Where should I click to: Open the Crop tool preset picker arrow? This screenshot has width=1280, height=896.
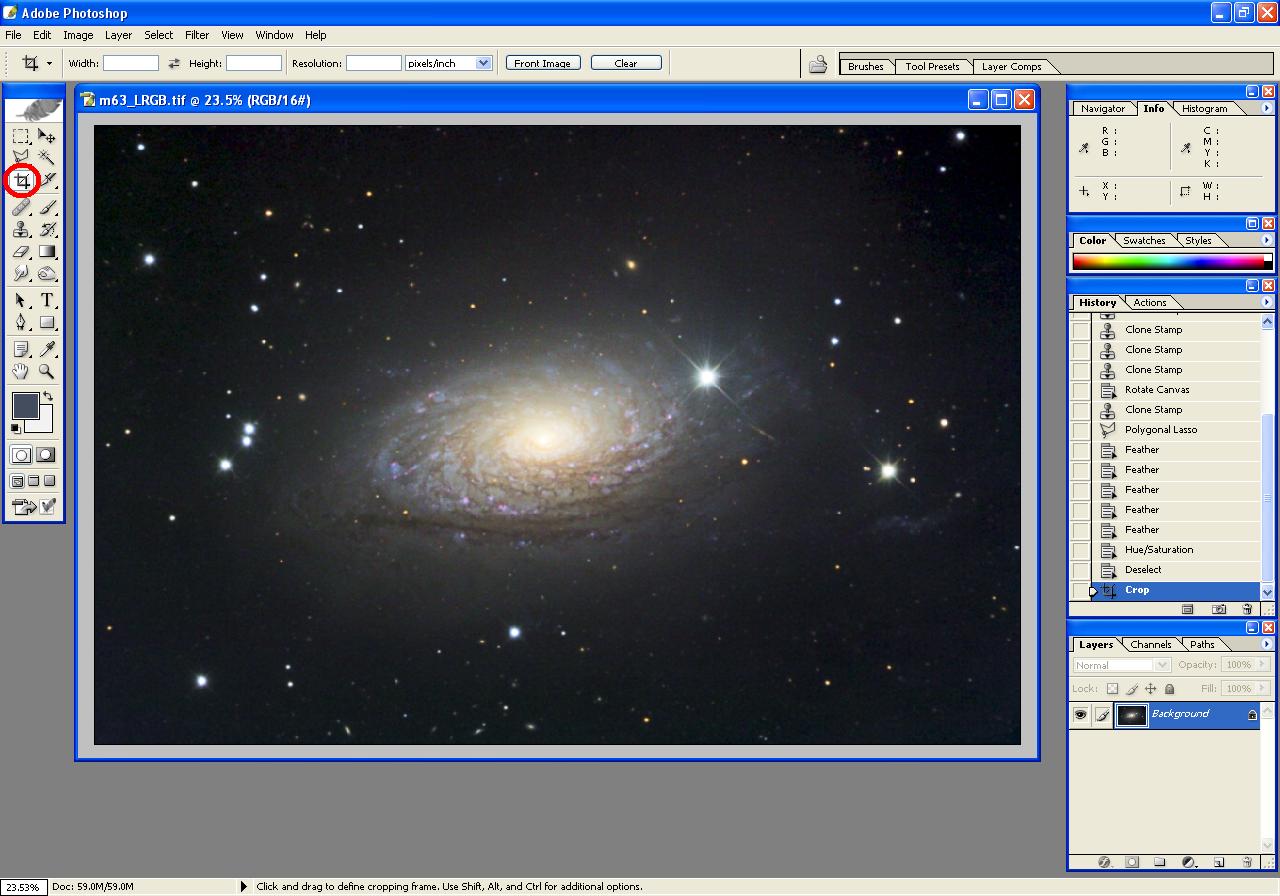[x=49, y=64]
